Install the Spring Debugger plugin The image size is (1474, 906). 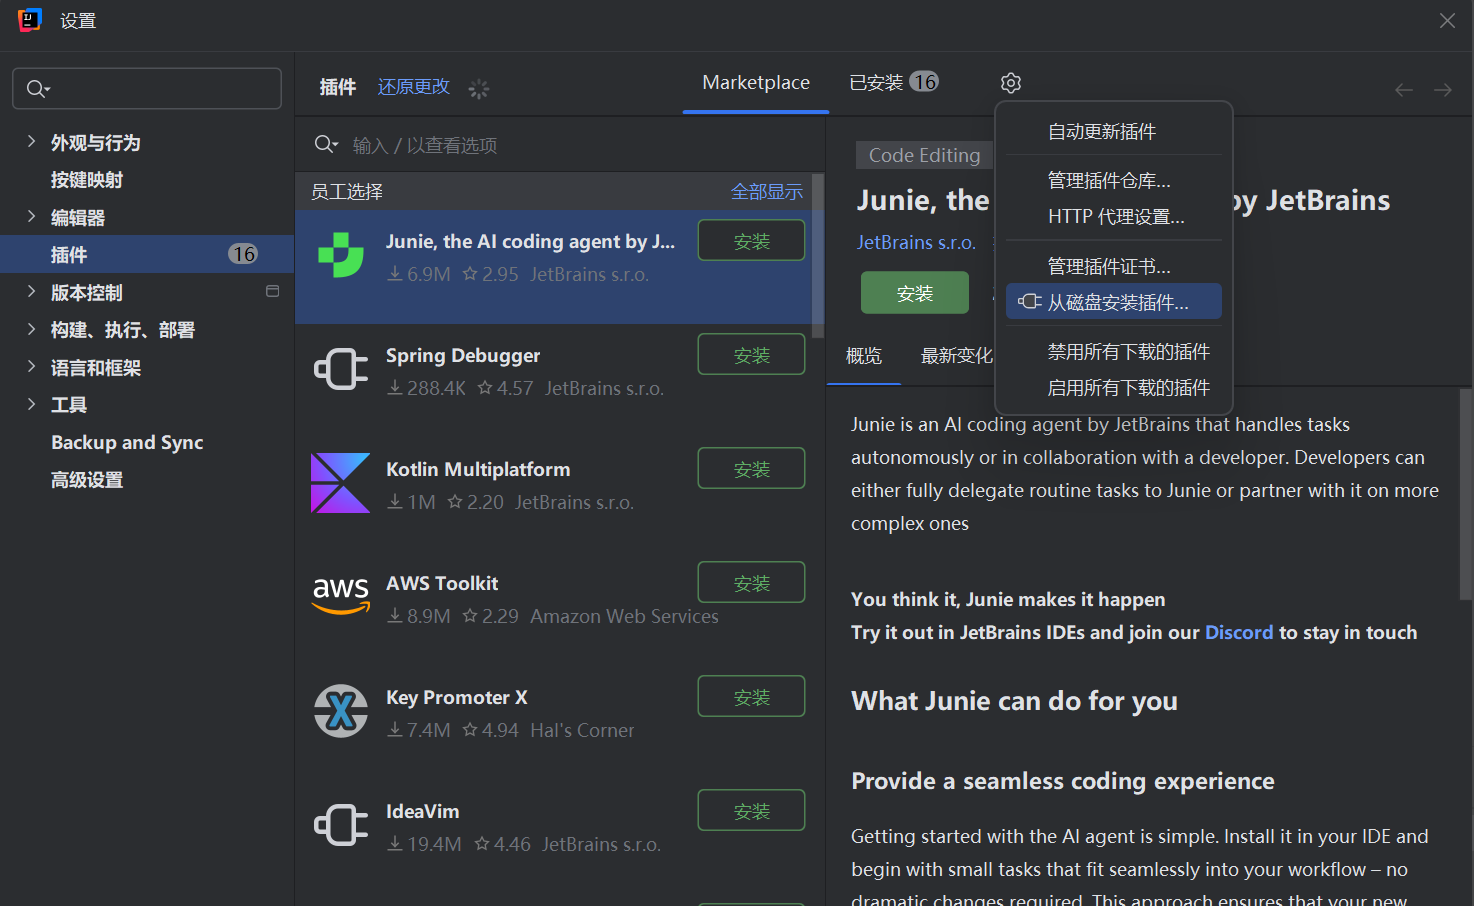point(751,355)
